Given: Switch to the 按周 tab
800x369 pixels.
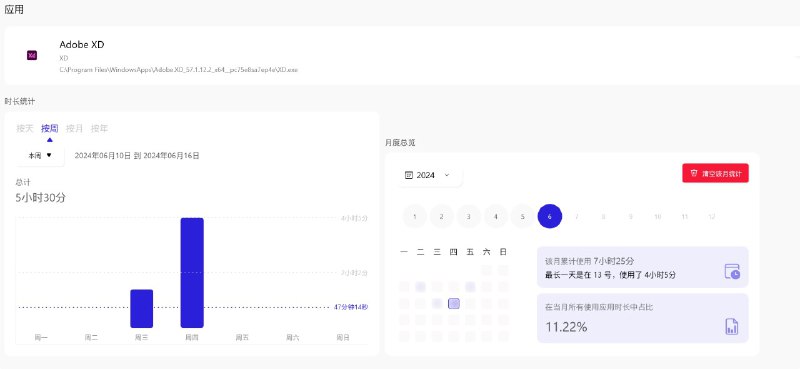Looking at the screenshot, I should coord(49,128).
